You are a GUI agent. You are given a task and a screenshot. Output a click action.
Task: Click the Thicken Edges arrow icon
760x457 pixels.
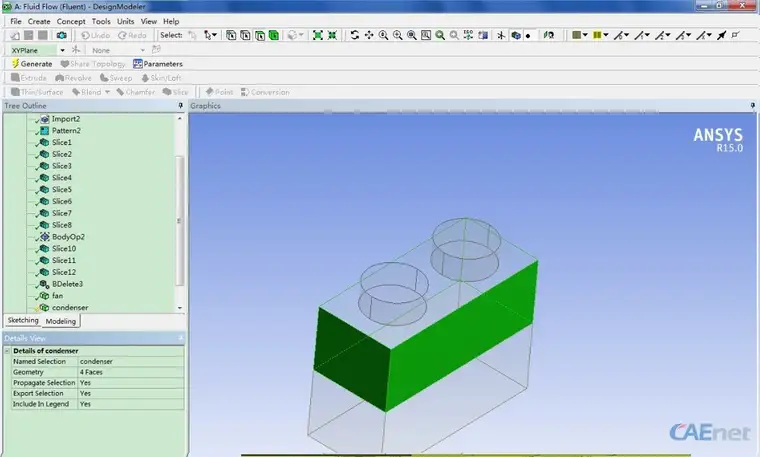(722, 35)
